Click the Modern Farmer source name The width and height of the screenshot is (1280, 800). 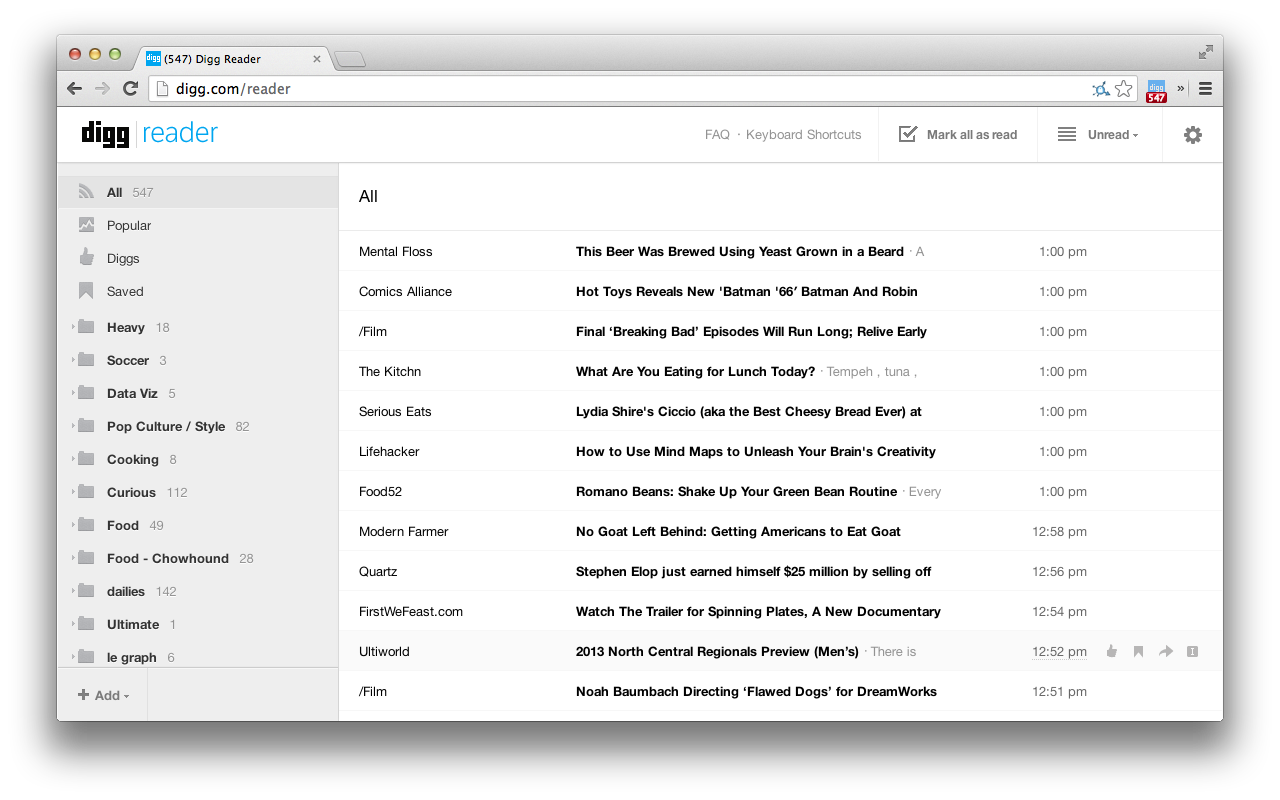click(x=404, y=532)
